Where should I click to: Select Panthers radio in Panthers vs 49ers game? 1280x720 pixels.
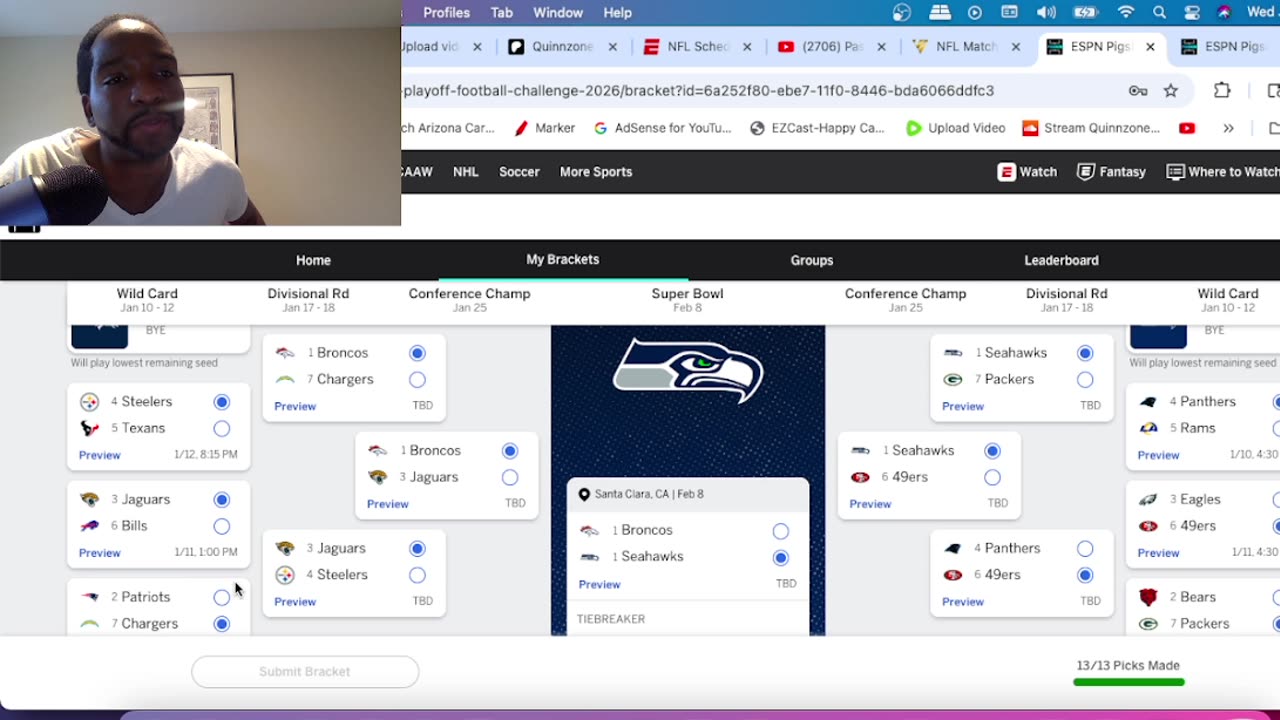pyautogui.click(x=1085, y=549)
